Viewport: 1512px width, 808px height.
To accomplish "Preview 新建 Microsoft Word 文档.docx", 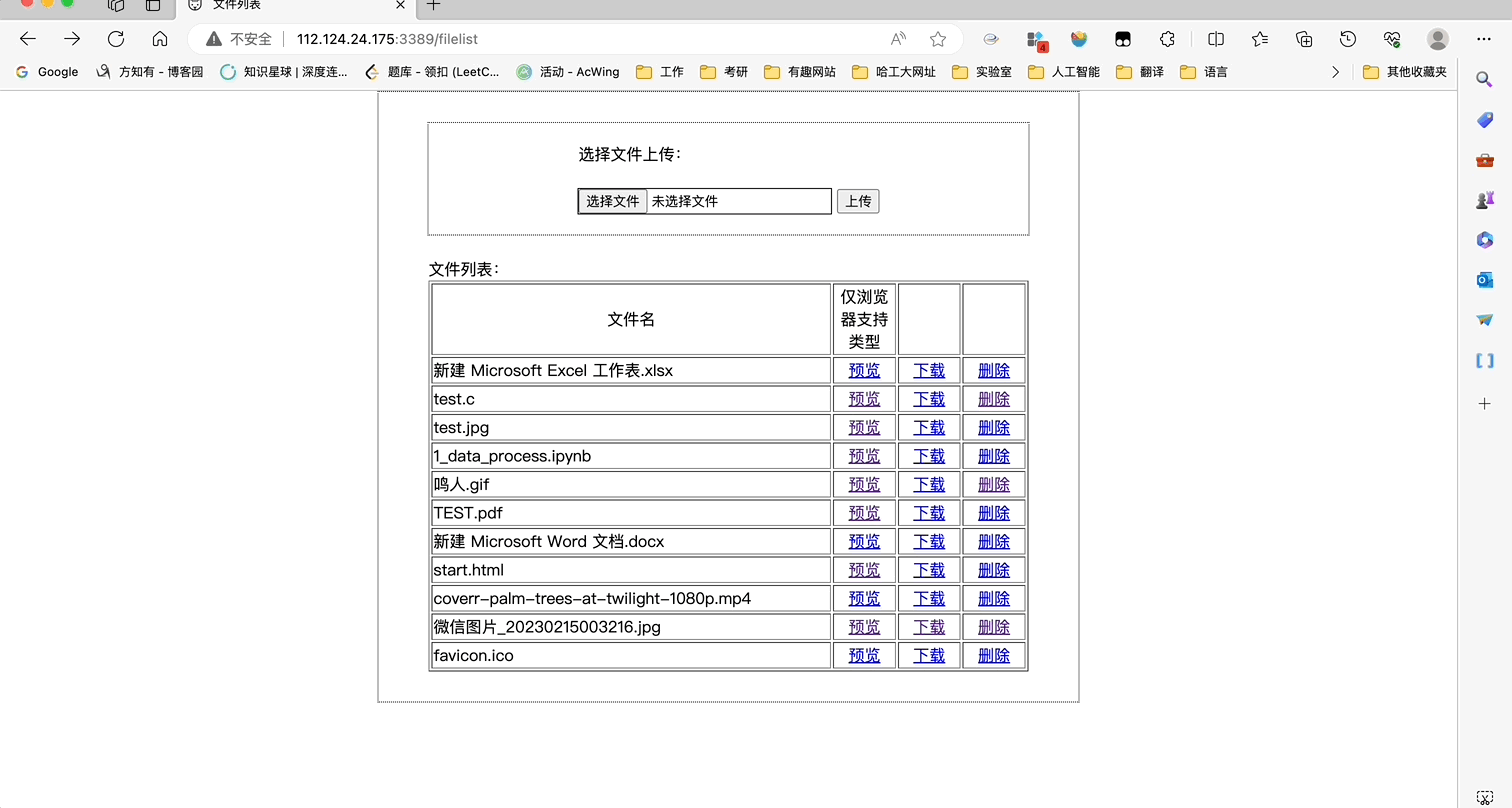I will point(864,541).
